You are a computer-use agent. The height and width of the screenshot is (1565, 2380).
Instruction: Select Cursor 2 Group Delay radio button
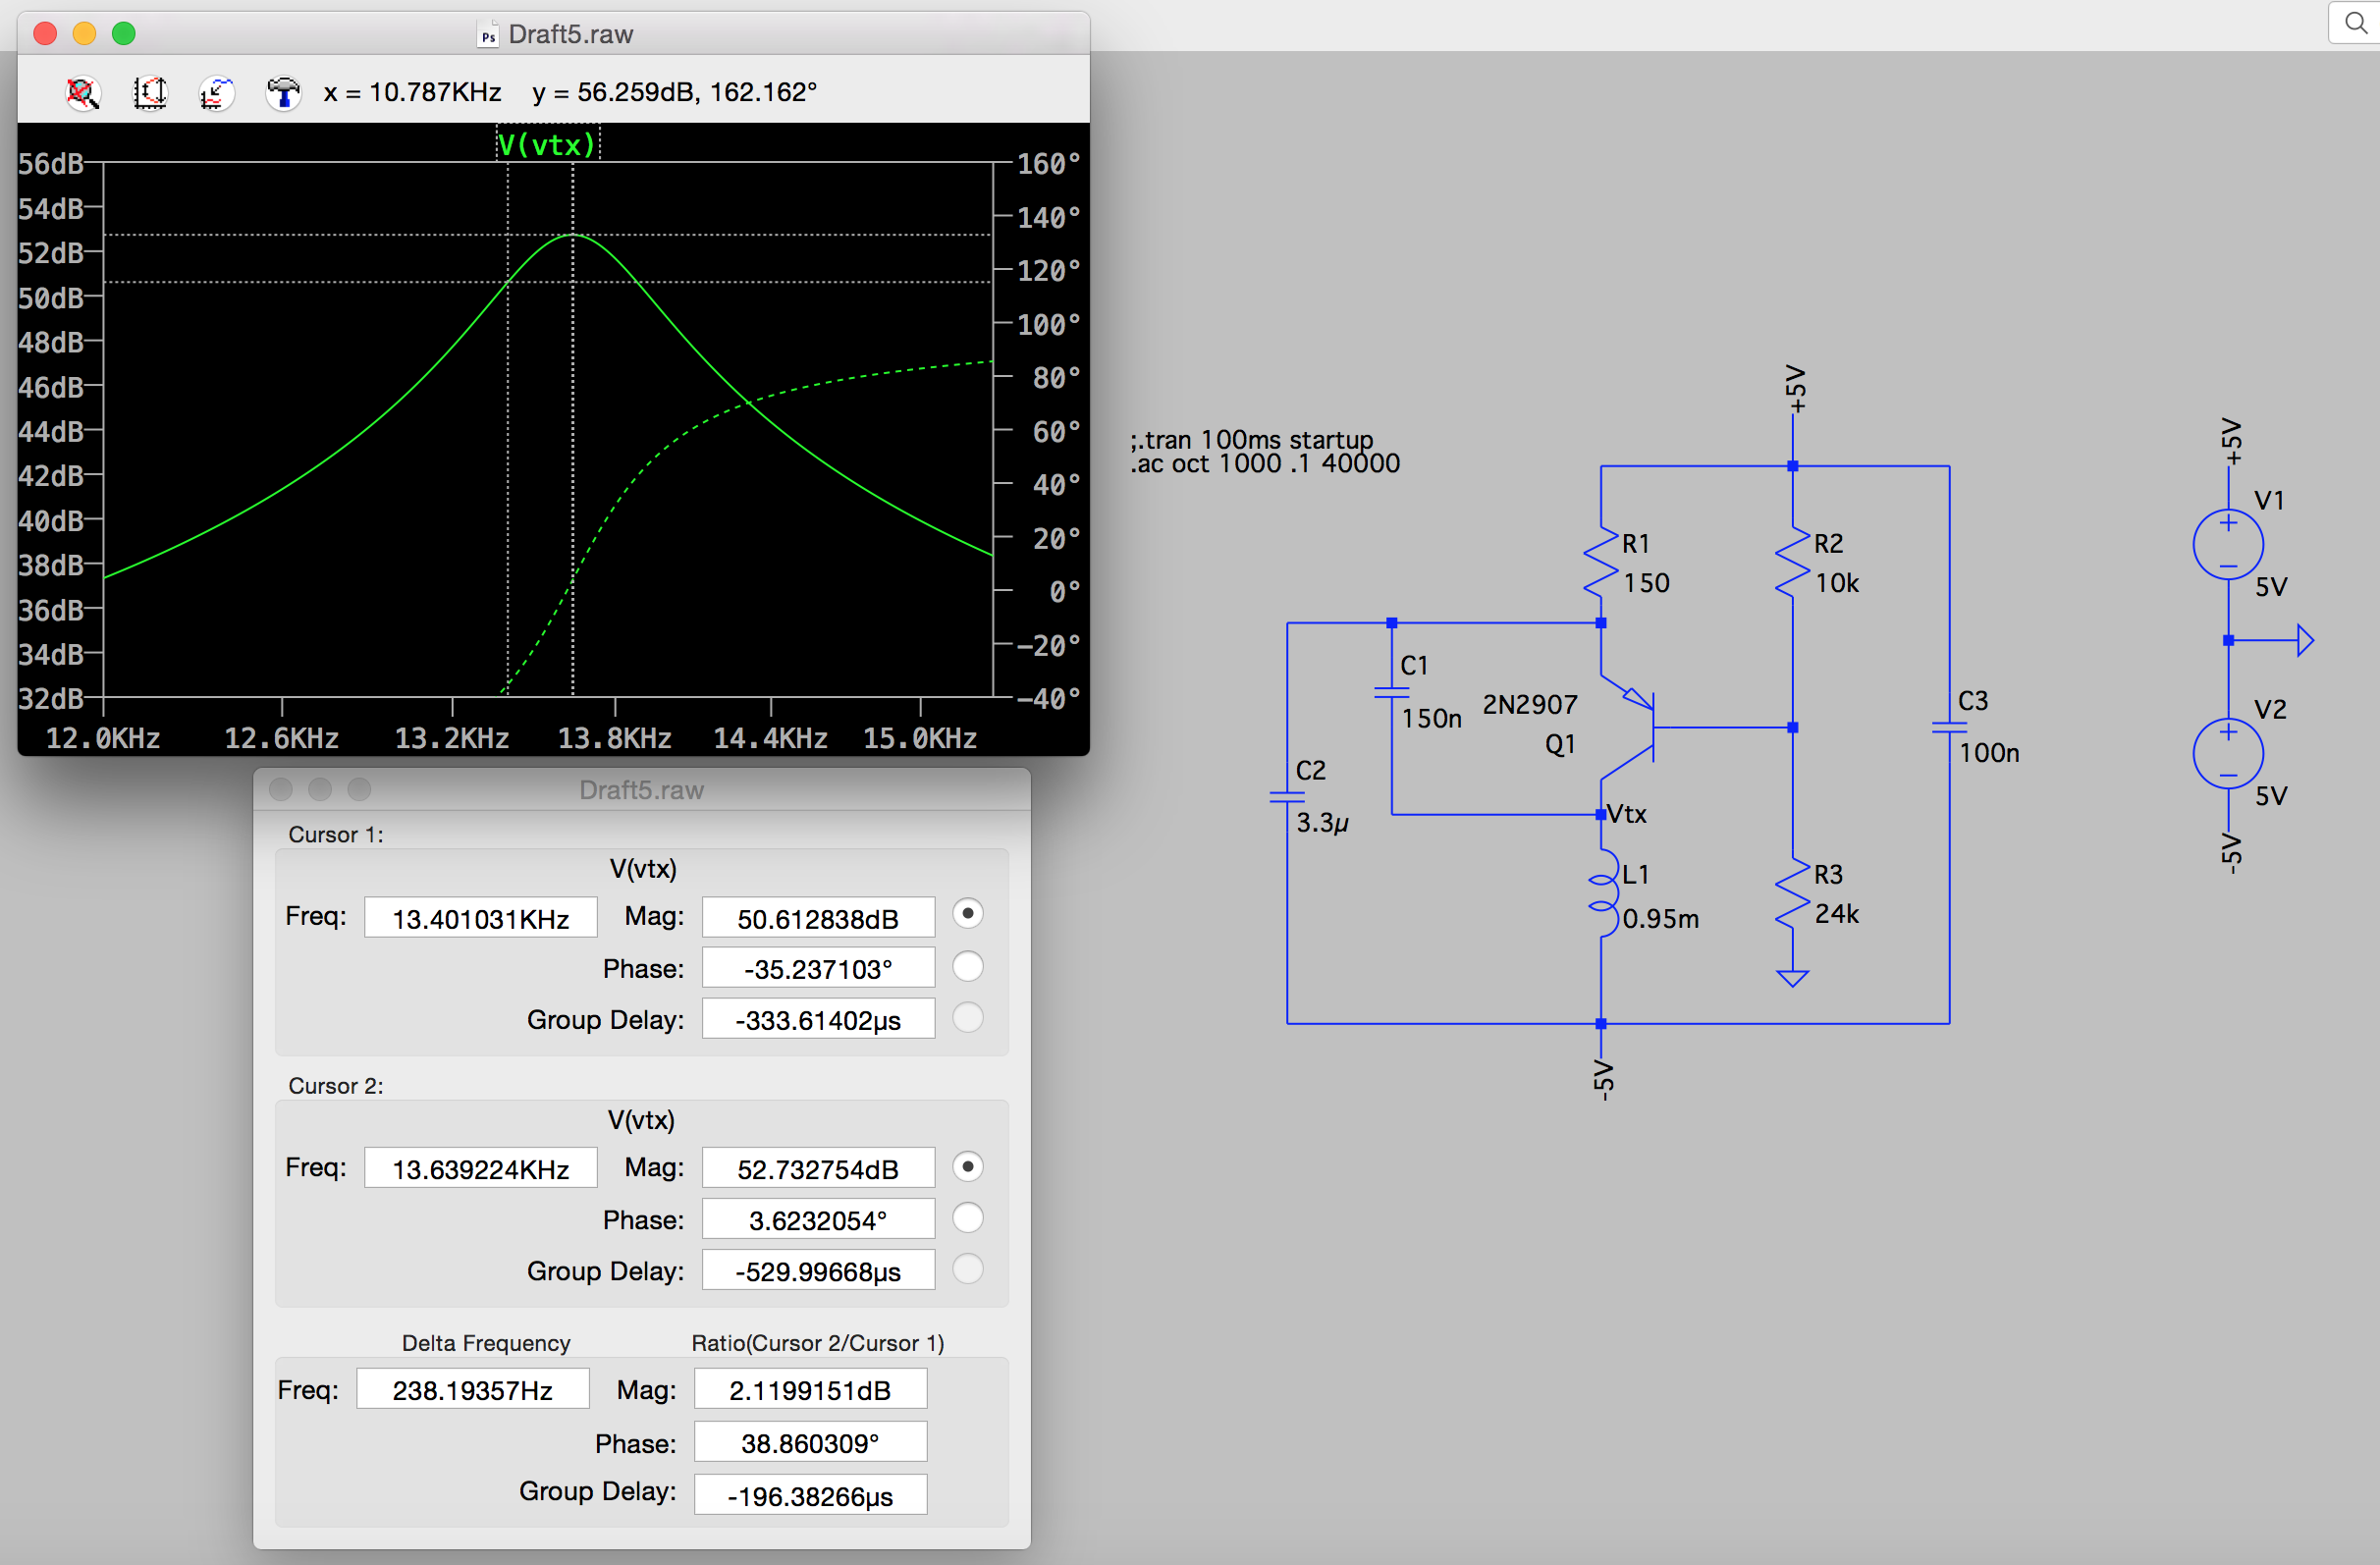coord(967,1268)
